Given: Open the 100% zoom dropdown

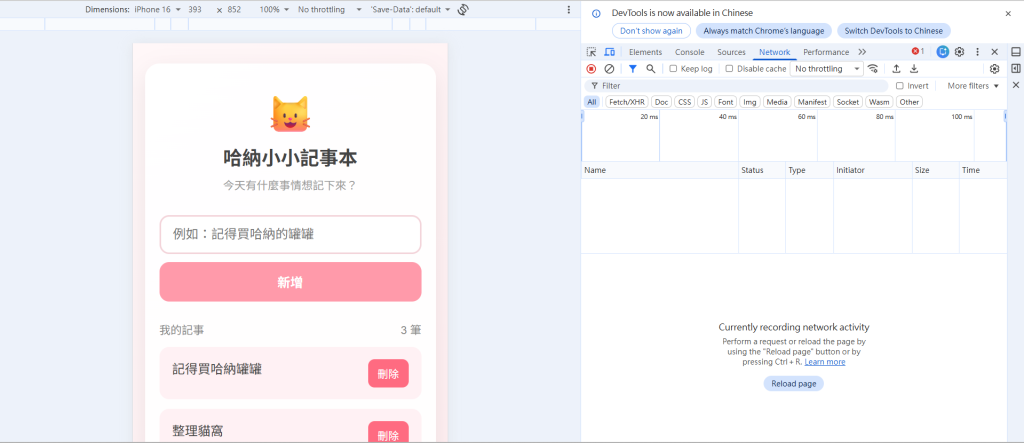Looking at the screenshot, I should pos(274,10).
